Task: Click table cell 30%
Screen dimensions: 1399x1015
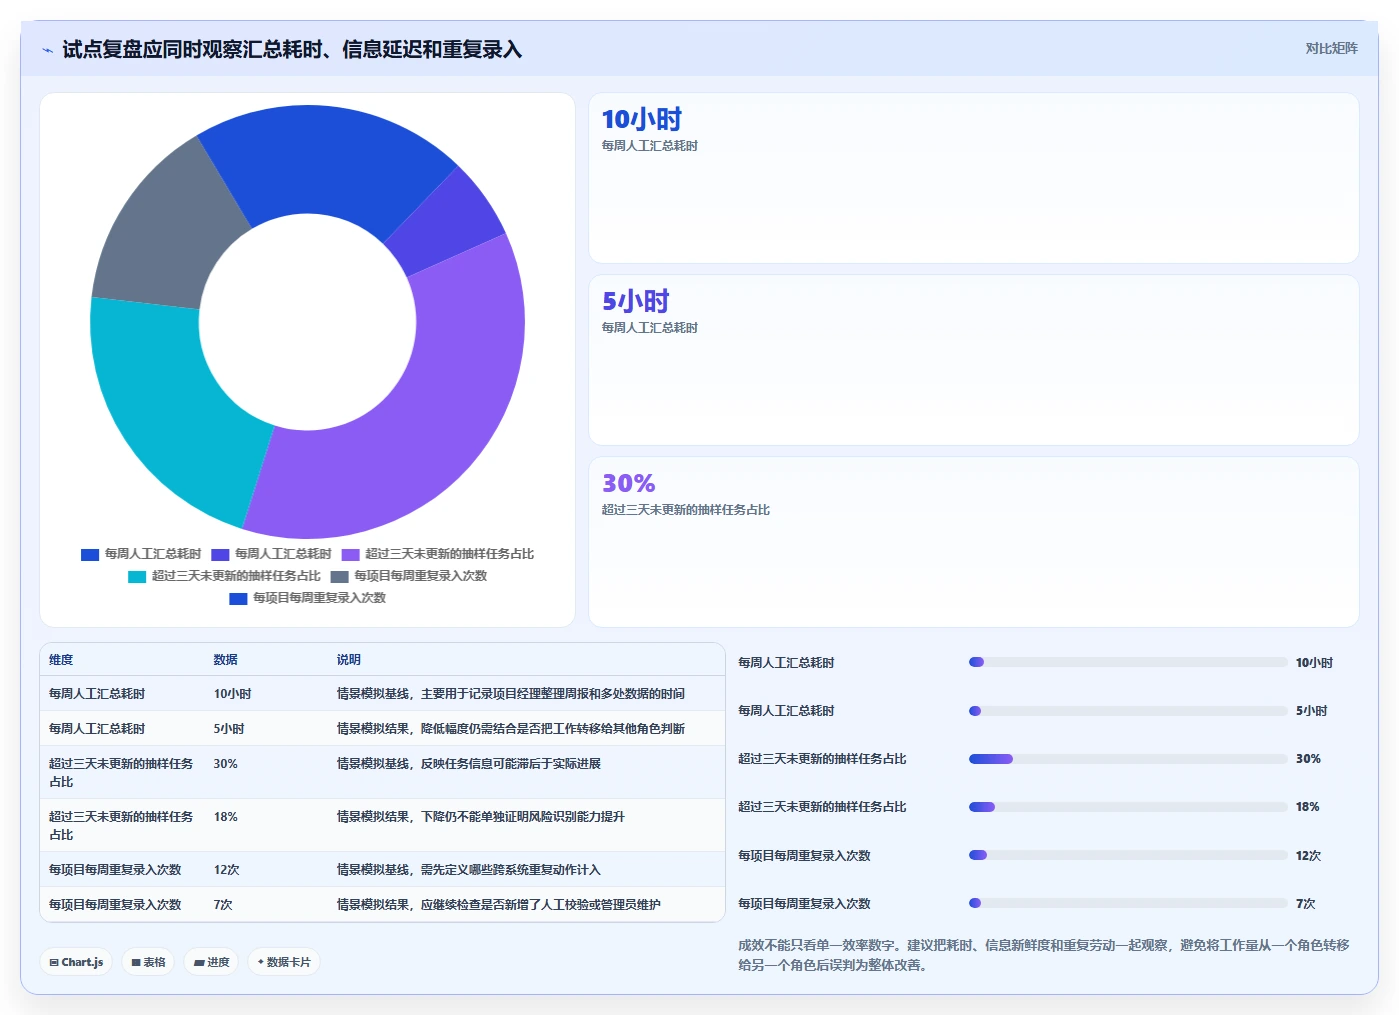Action: pos(225,764)
